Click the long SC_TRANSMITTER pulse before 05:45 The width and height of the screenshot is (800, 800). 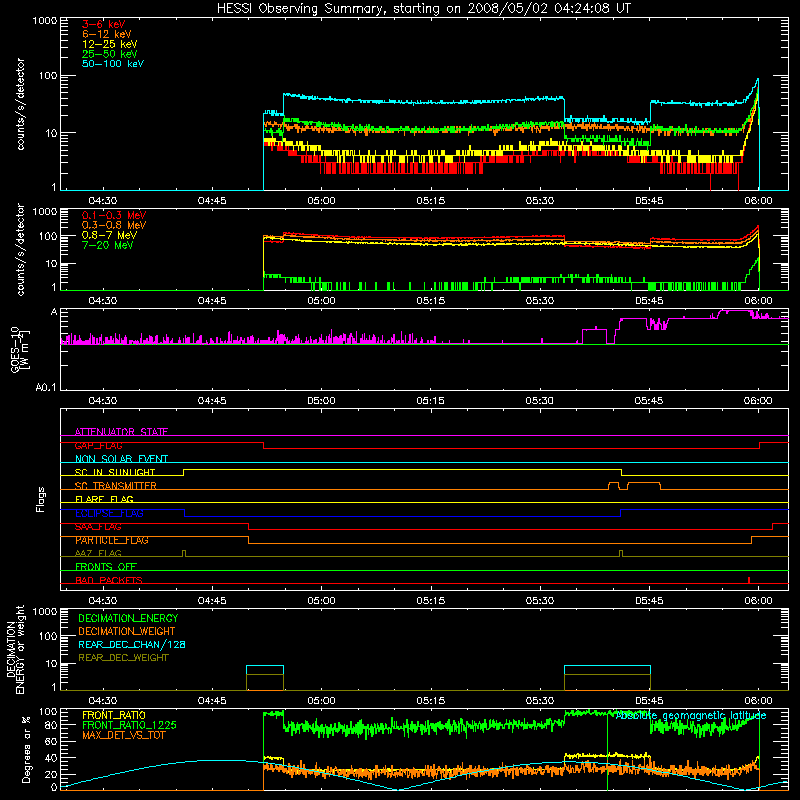tap(644, 486)
